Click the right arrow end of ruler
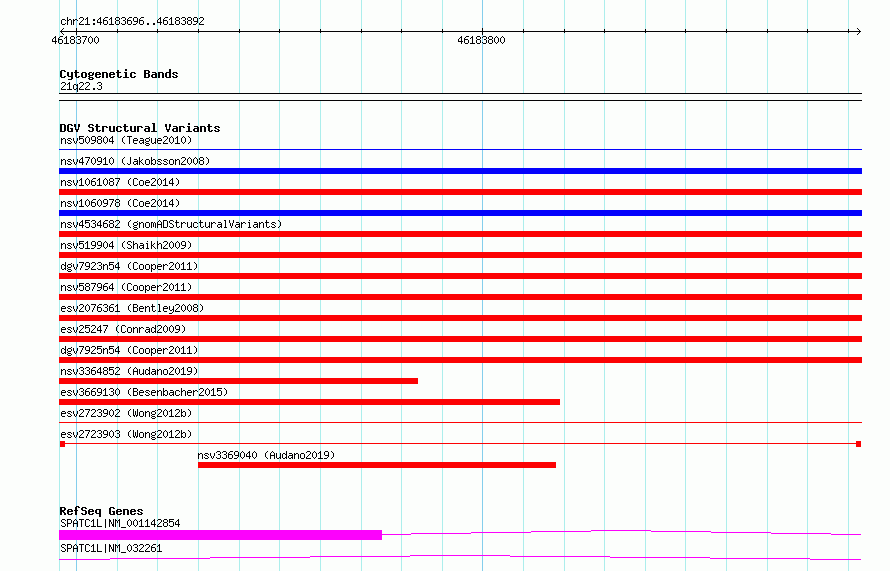This screenshot has height=571, width=890. tap(858, 31)
